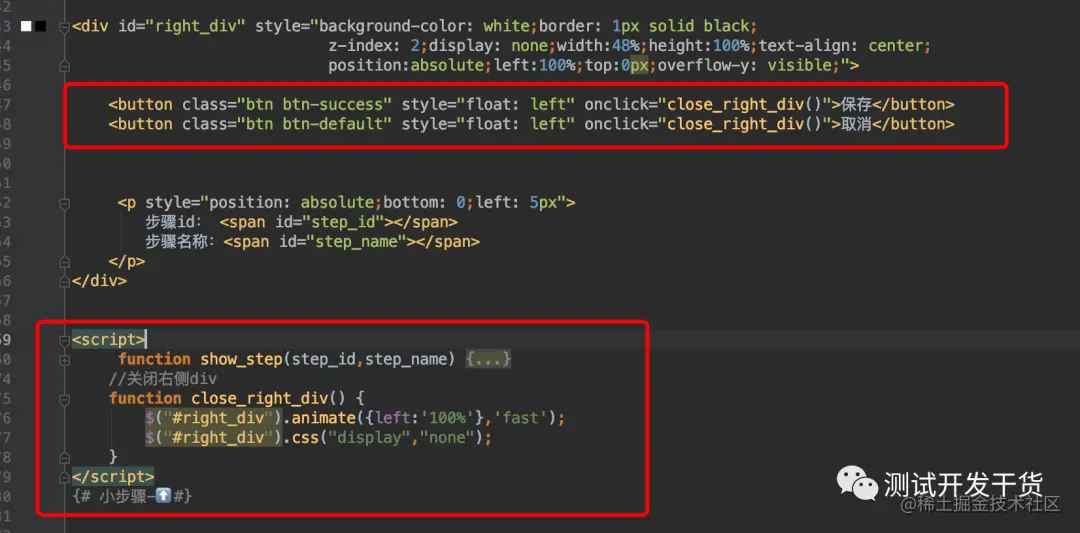Expand the {...} folded body of show_step
Image resolution: width=1080 pixels, height=533 pixels.
(x=488, y=359)
